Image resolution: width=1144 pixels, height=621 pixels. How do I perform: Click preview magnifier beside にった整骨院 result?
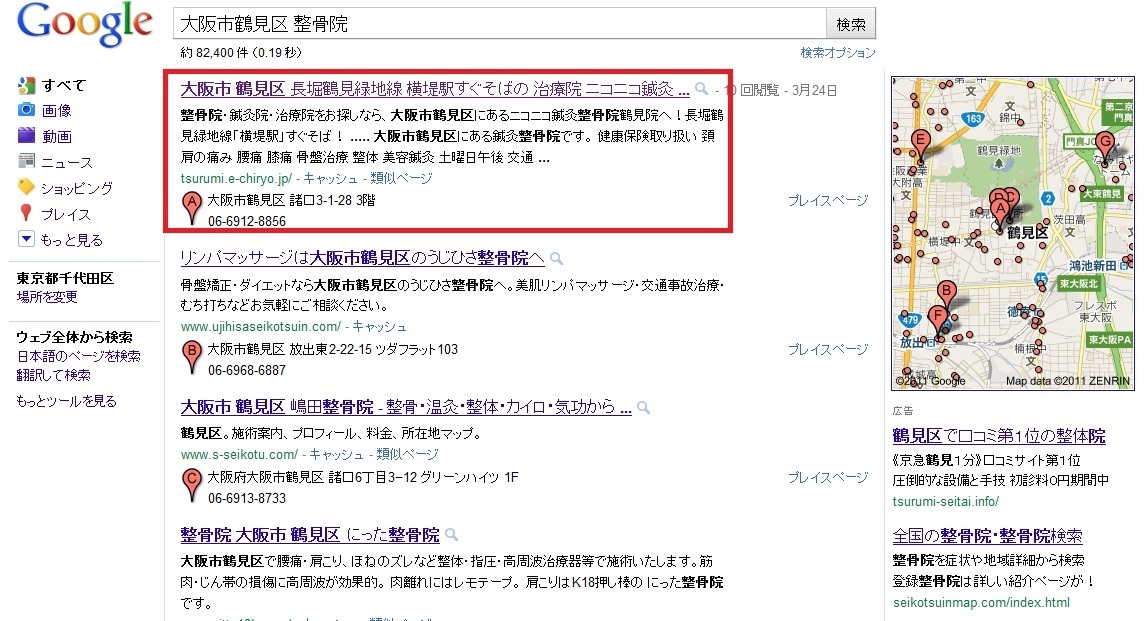pos(452,535)
